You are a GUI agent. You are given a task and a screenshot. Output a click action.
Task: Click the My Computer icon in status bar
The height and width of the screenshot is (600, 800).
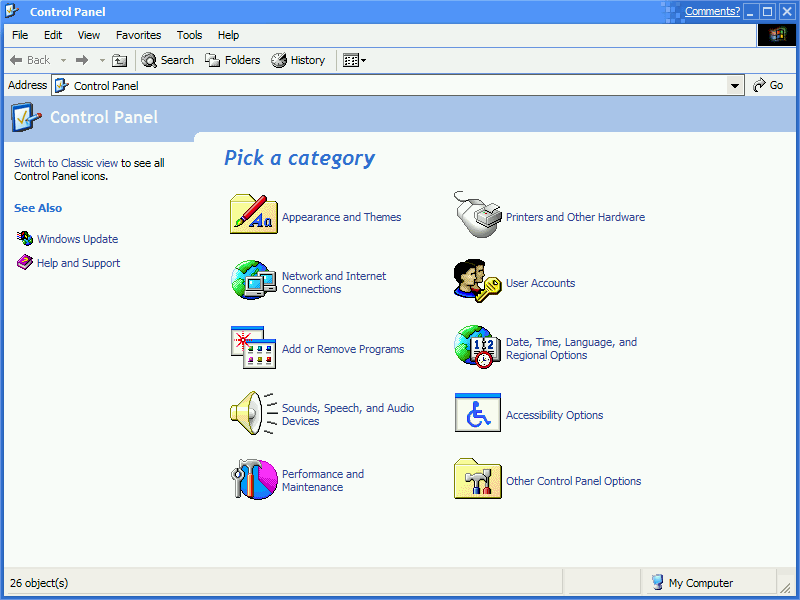[658, 582]
